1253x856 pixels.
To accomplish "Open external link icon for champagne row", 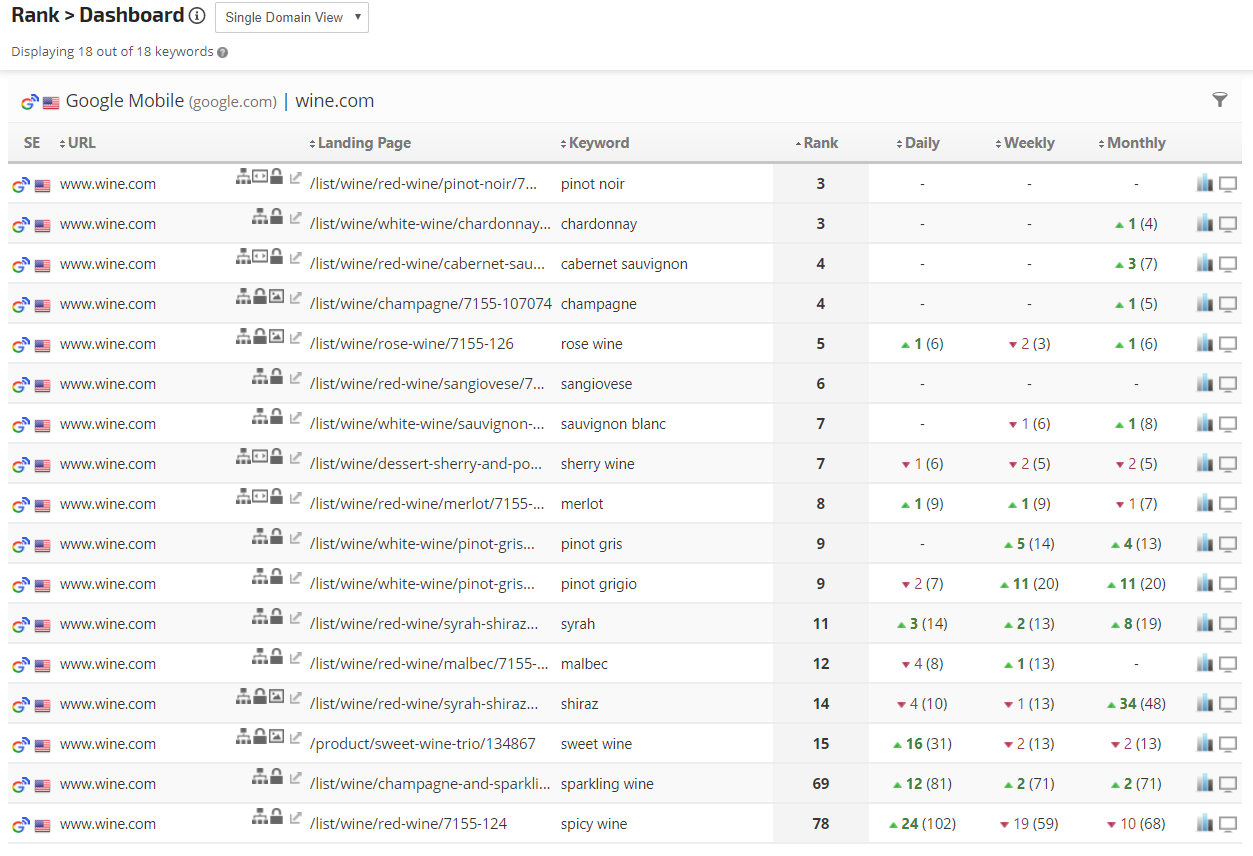I will pos(295,297).
